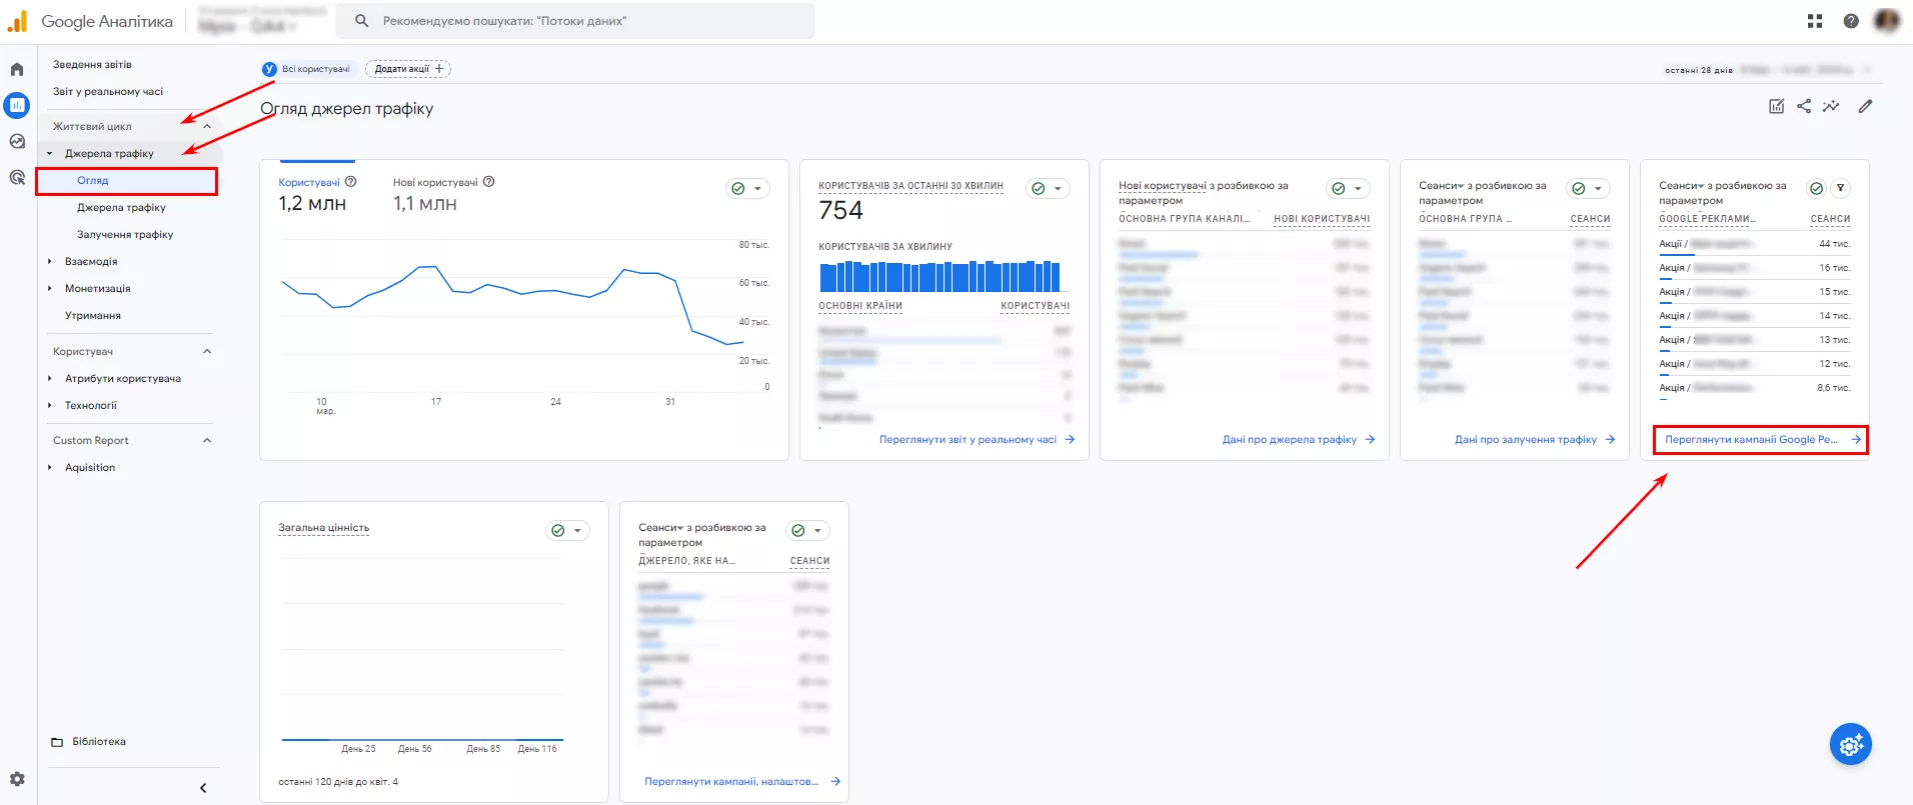The image size is (1913, 805).
Task: Open the Home icon in left rail
Action: 17,69
